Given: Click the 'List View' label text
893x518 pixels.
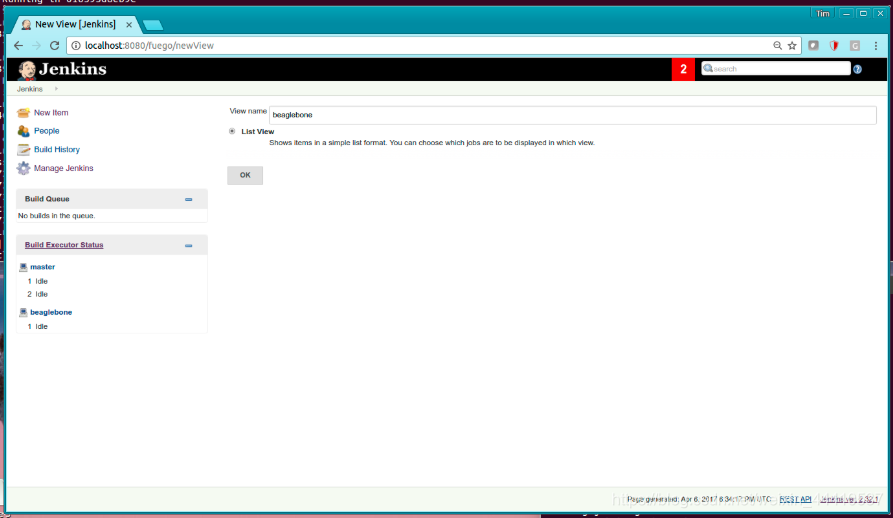Looking at the screenshot, I should click(257, 131).
